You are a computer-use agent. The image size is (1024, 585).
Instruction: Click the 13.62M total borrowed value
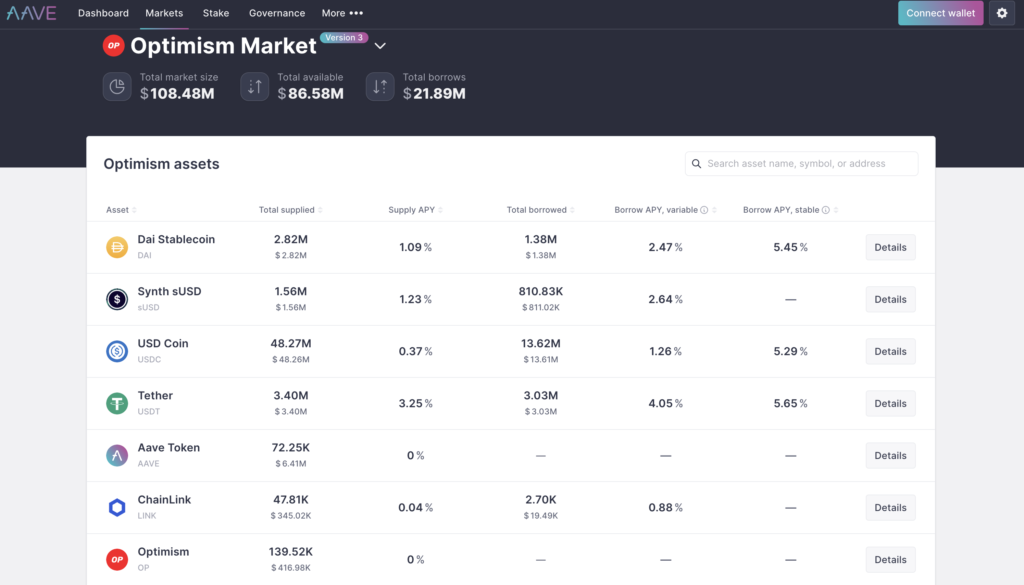click(x=541, y=343)
